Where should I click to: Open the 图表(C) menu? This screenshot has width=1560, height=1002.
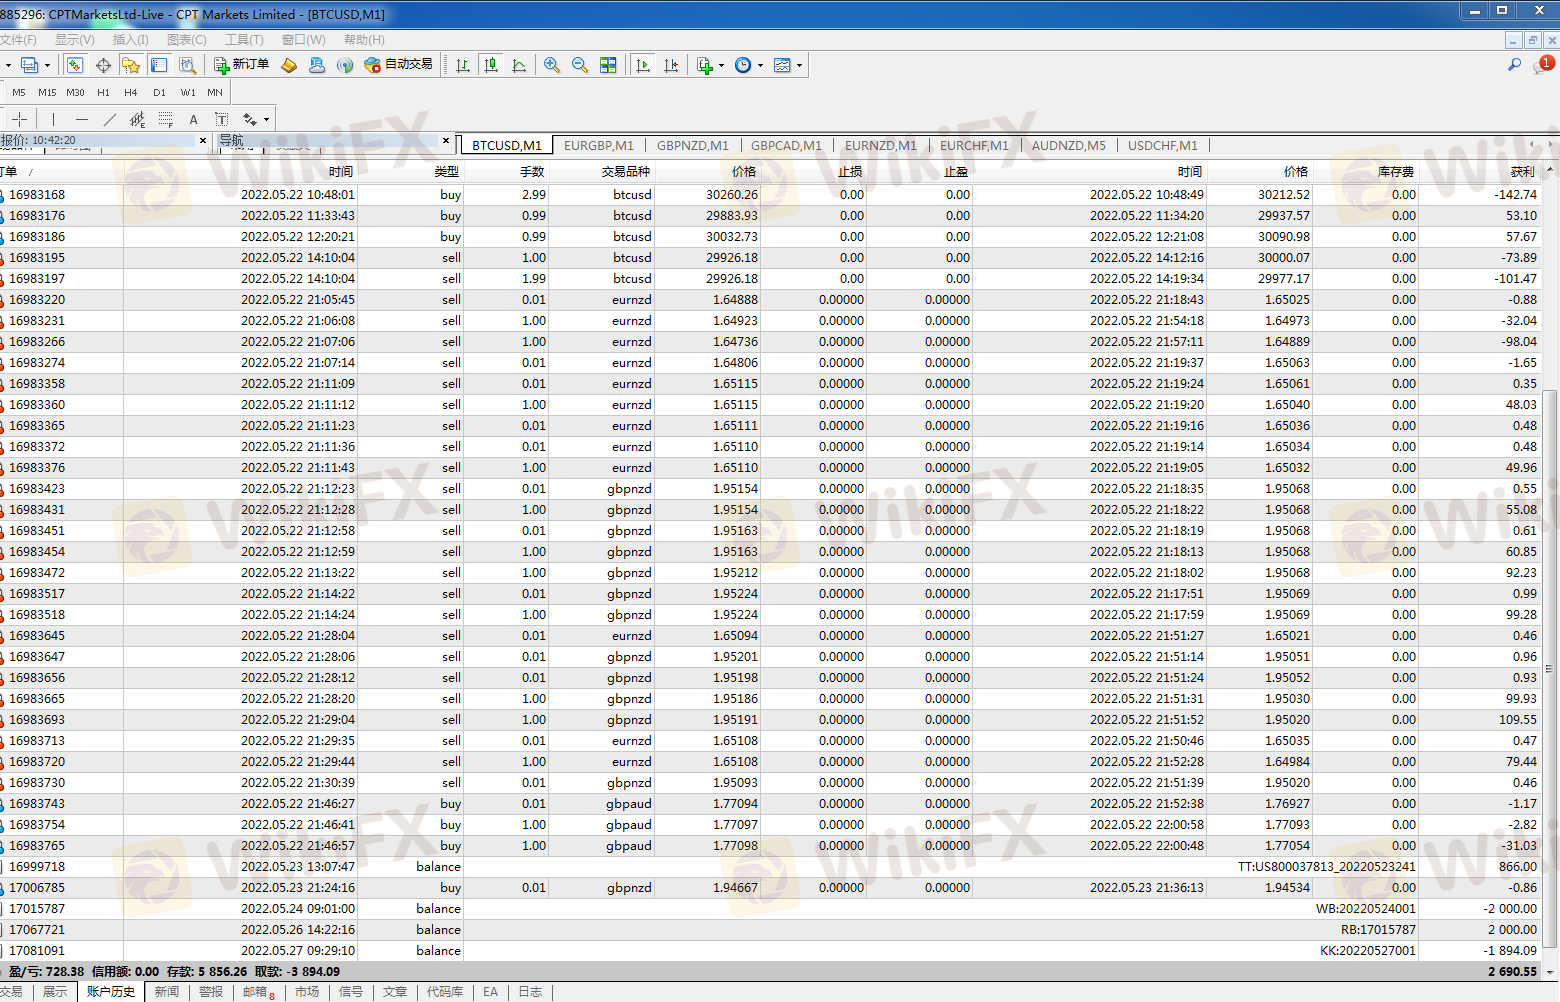click(187, 40)
